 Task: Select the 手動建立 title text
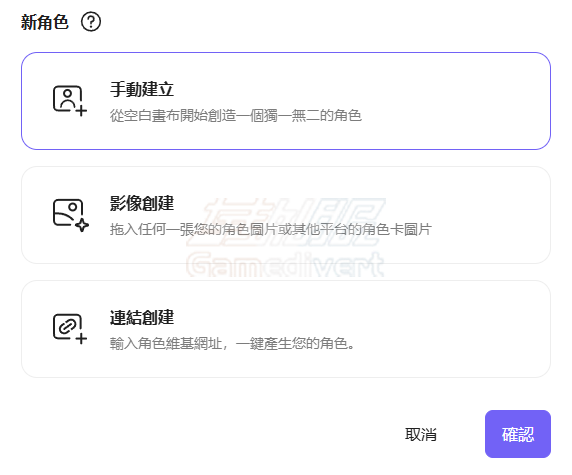coord(142,89)
